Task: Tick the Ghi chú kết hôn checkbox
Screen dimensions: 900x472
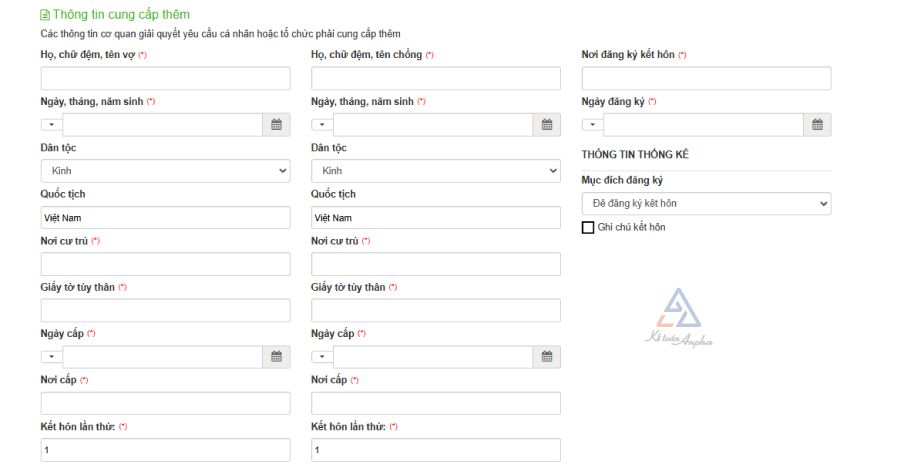Action: pyautogui.click(x=588, y=228)
